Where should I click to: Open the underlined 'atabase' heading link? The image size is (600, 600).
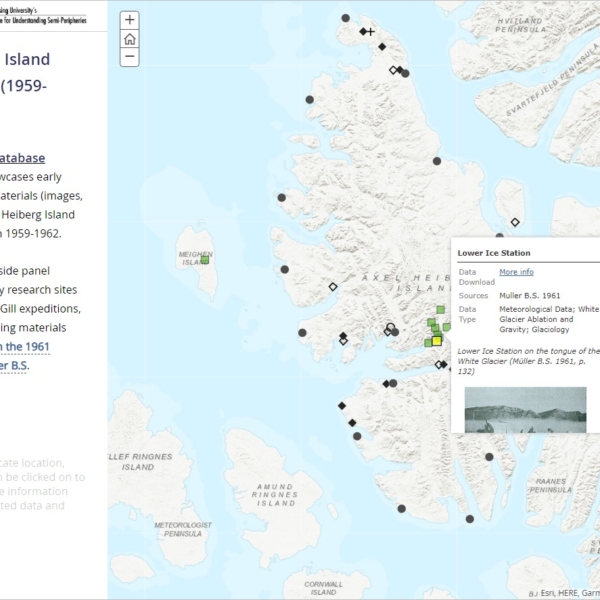[x=22, y=158]
